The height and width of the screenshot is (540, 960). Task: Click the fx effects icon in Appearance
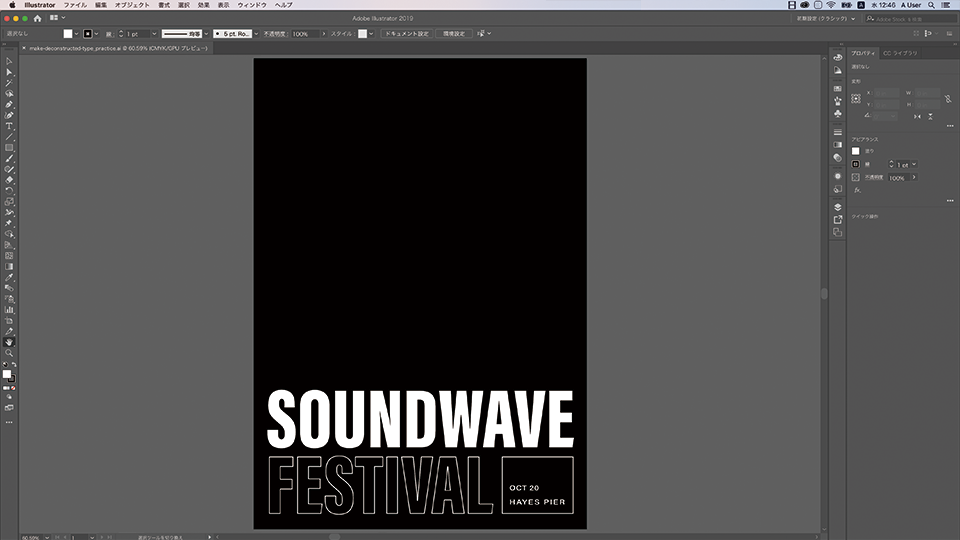[x=857, y=190]
